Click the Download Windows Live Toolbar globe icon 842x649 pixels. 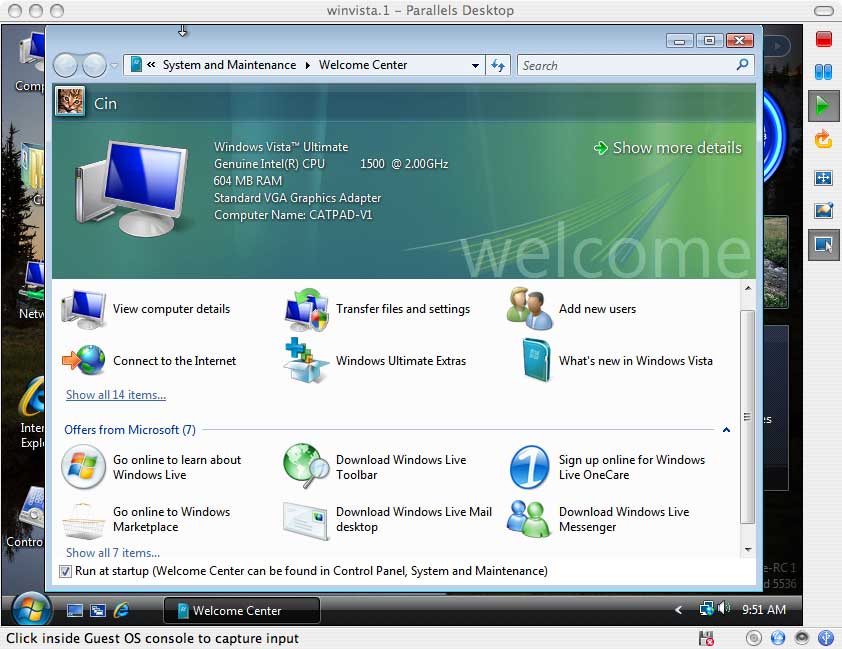click(306, 466)
